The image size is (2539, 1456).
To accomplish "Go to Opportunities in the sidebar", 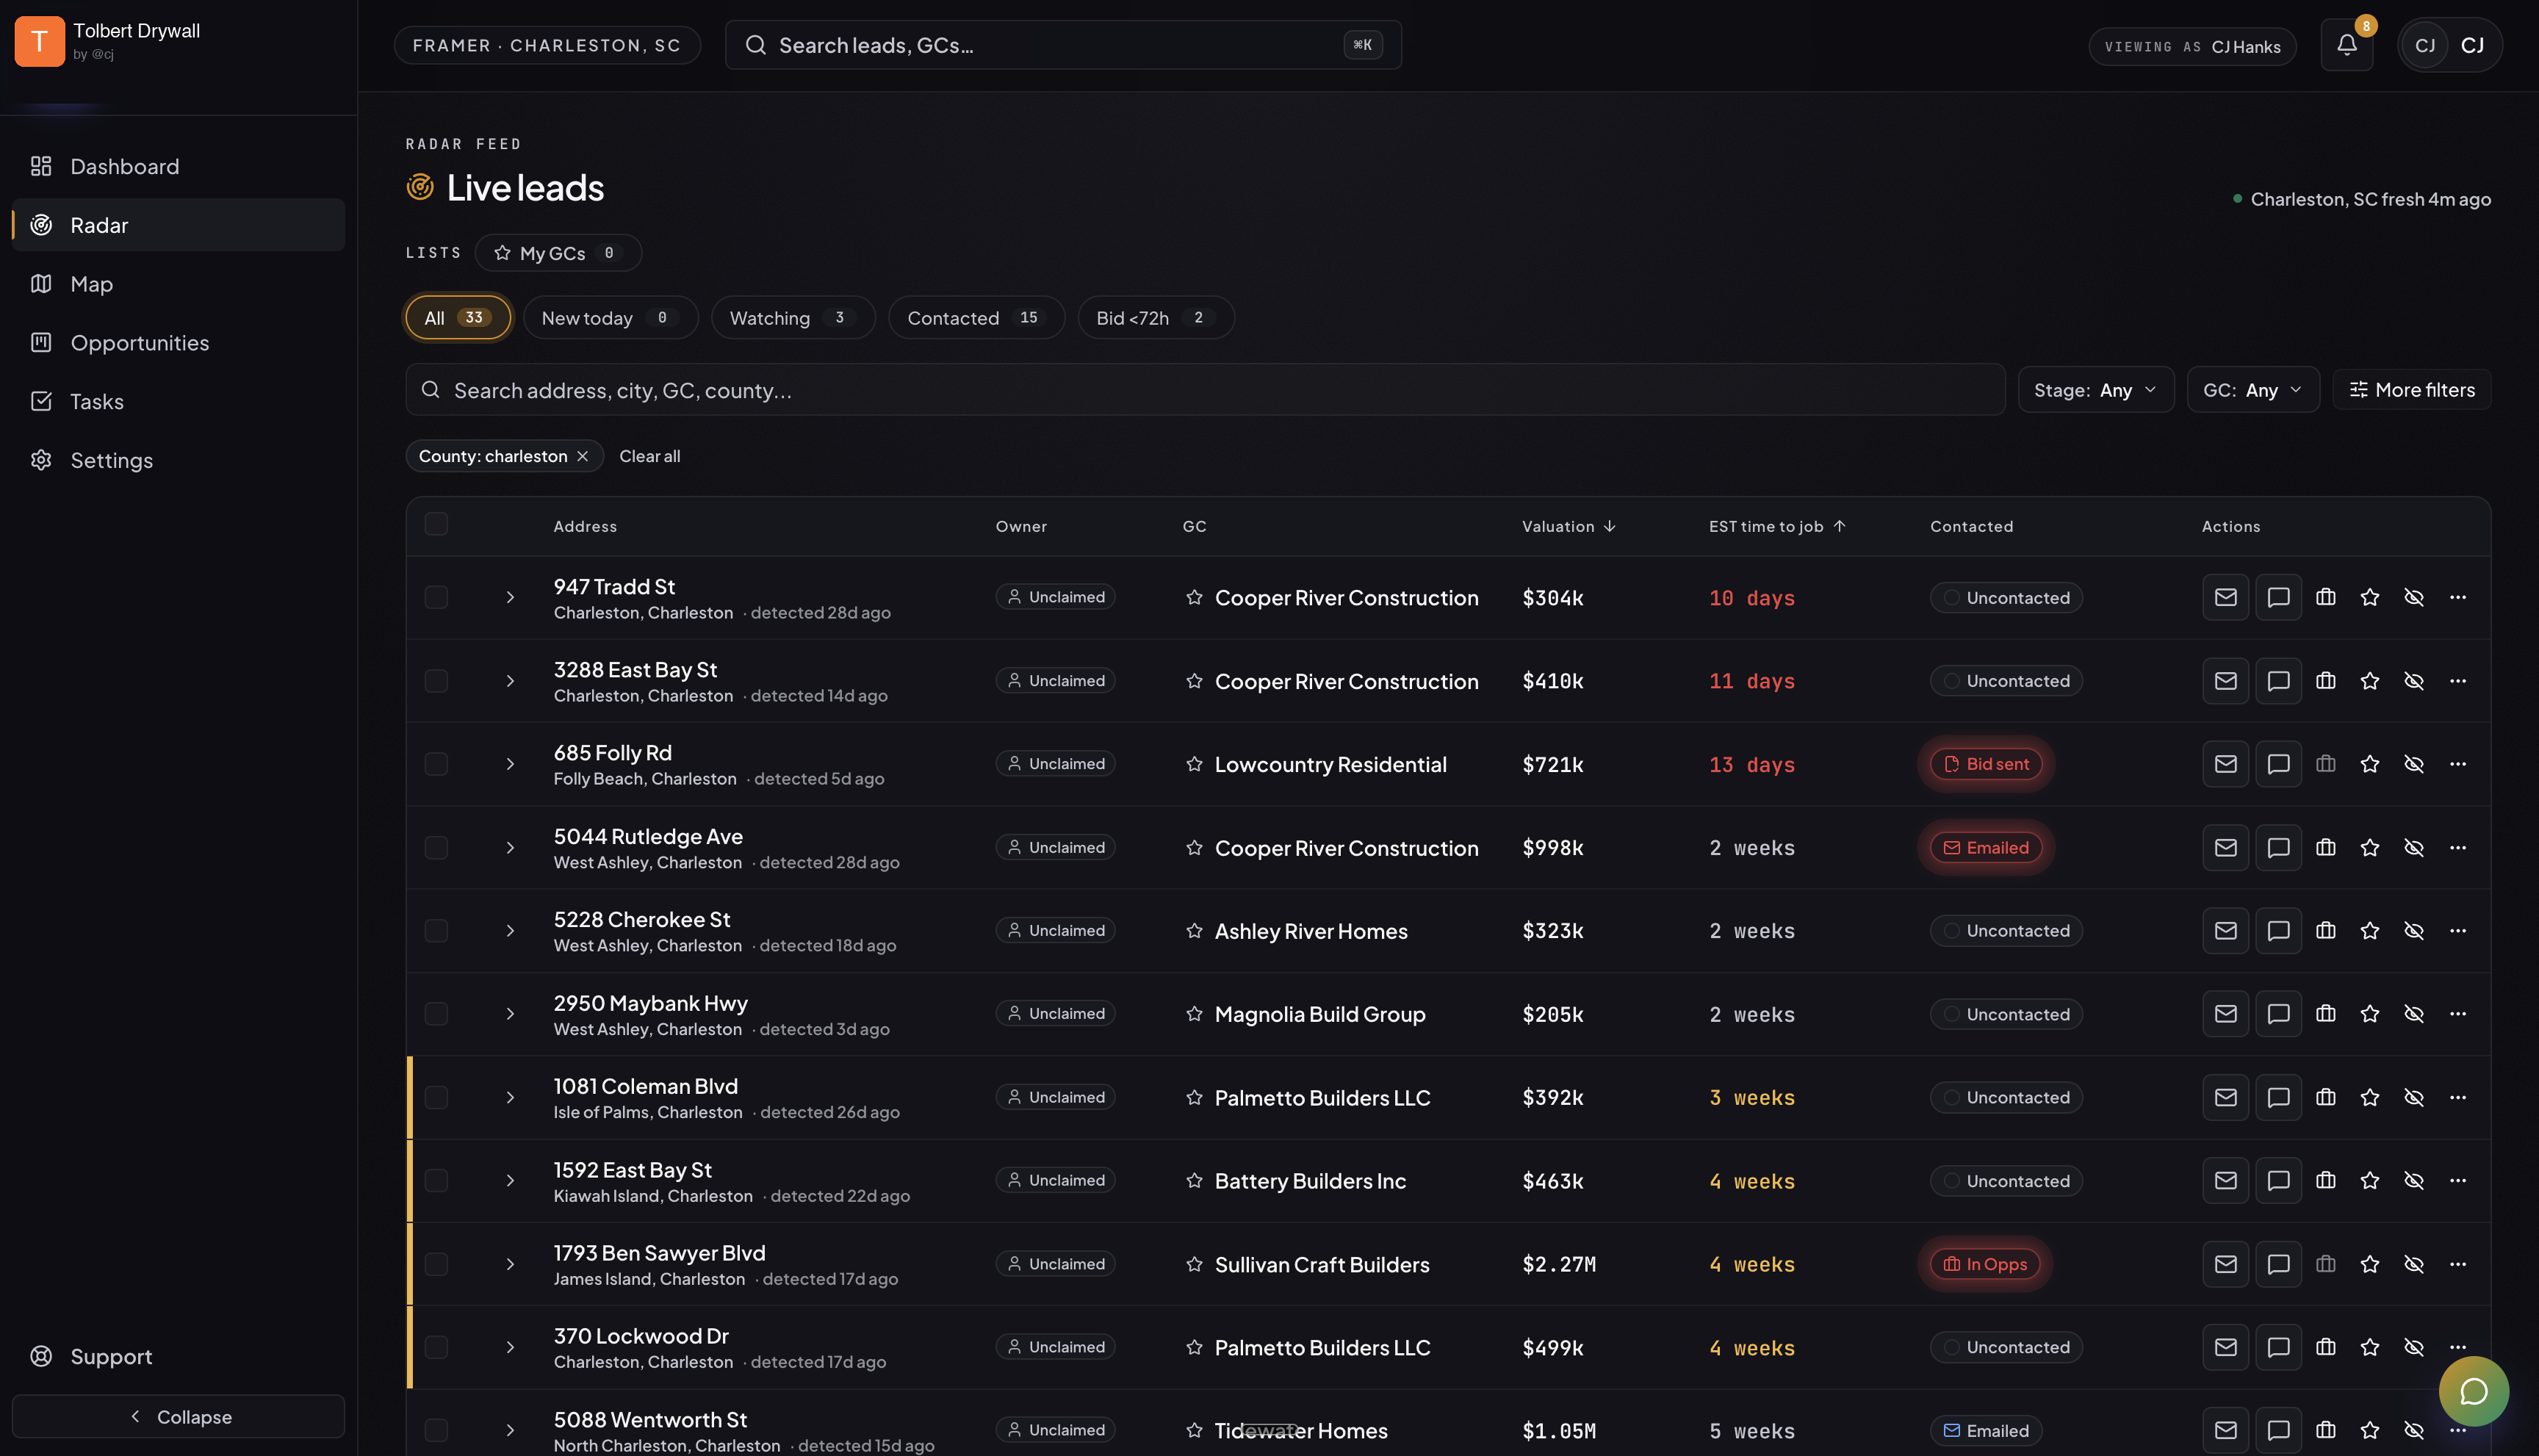I will [140, 343].
